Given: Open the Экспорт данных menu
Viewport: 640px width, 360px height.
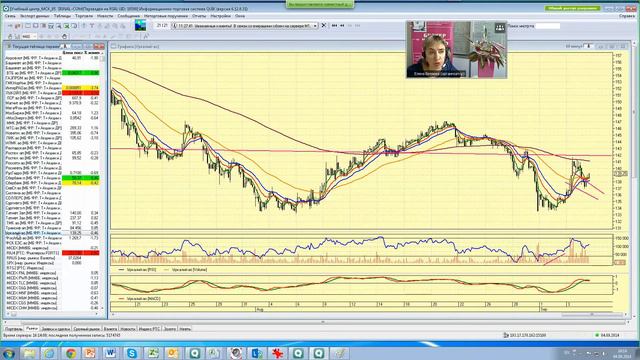Looking at the screenshot, I should 35,16.
